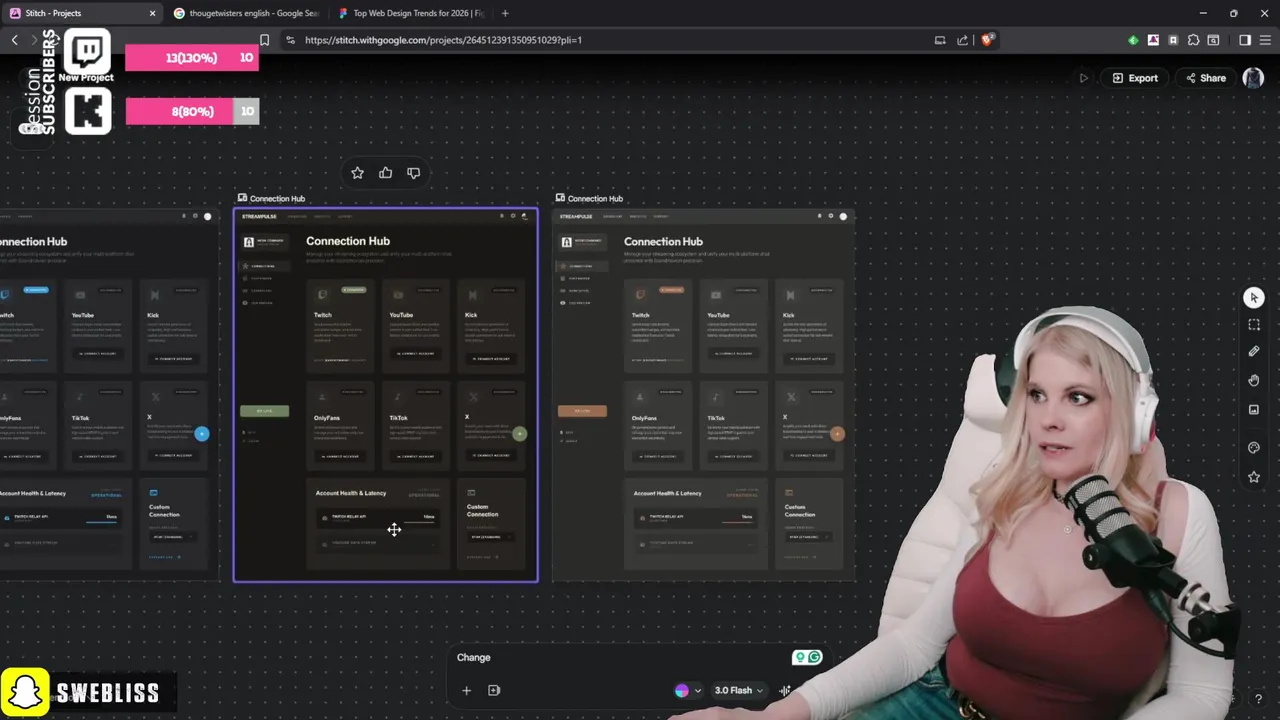
Task: Open the image tool in side toolbar
Action: (x=1254, y=410)
